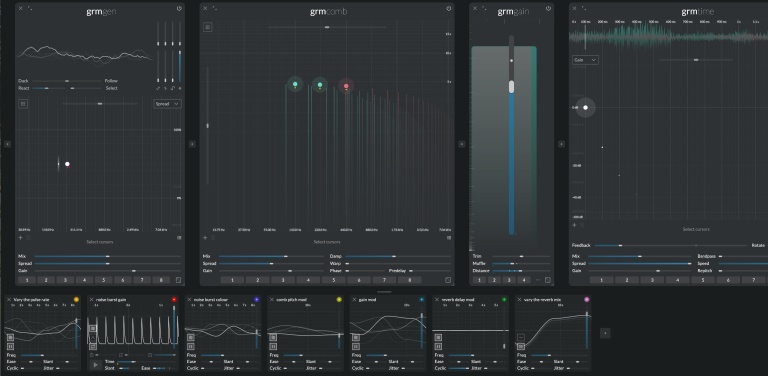Toggle the display icon in comb pitch mod module
Image resolution: width=768 pixels, height=376 pixels.
click(273, 337)
